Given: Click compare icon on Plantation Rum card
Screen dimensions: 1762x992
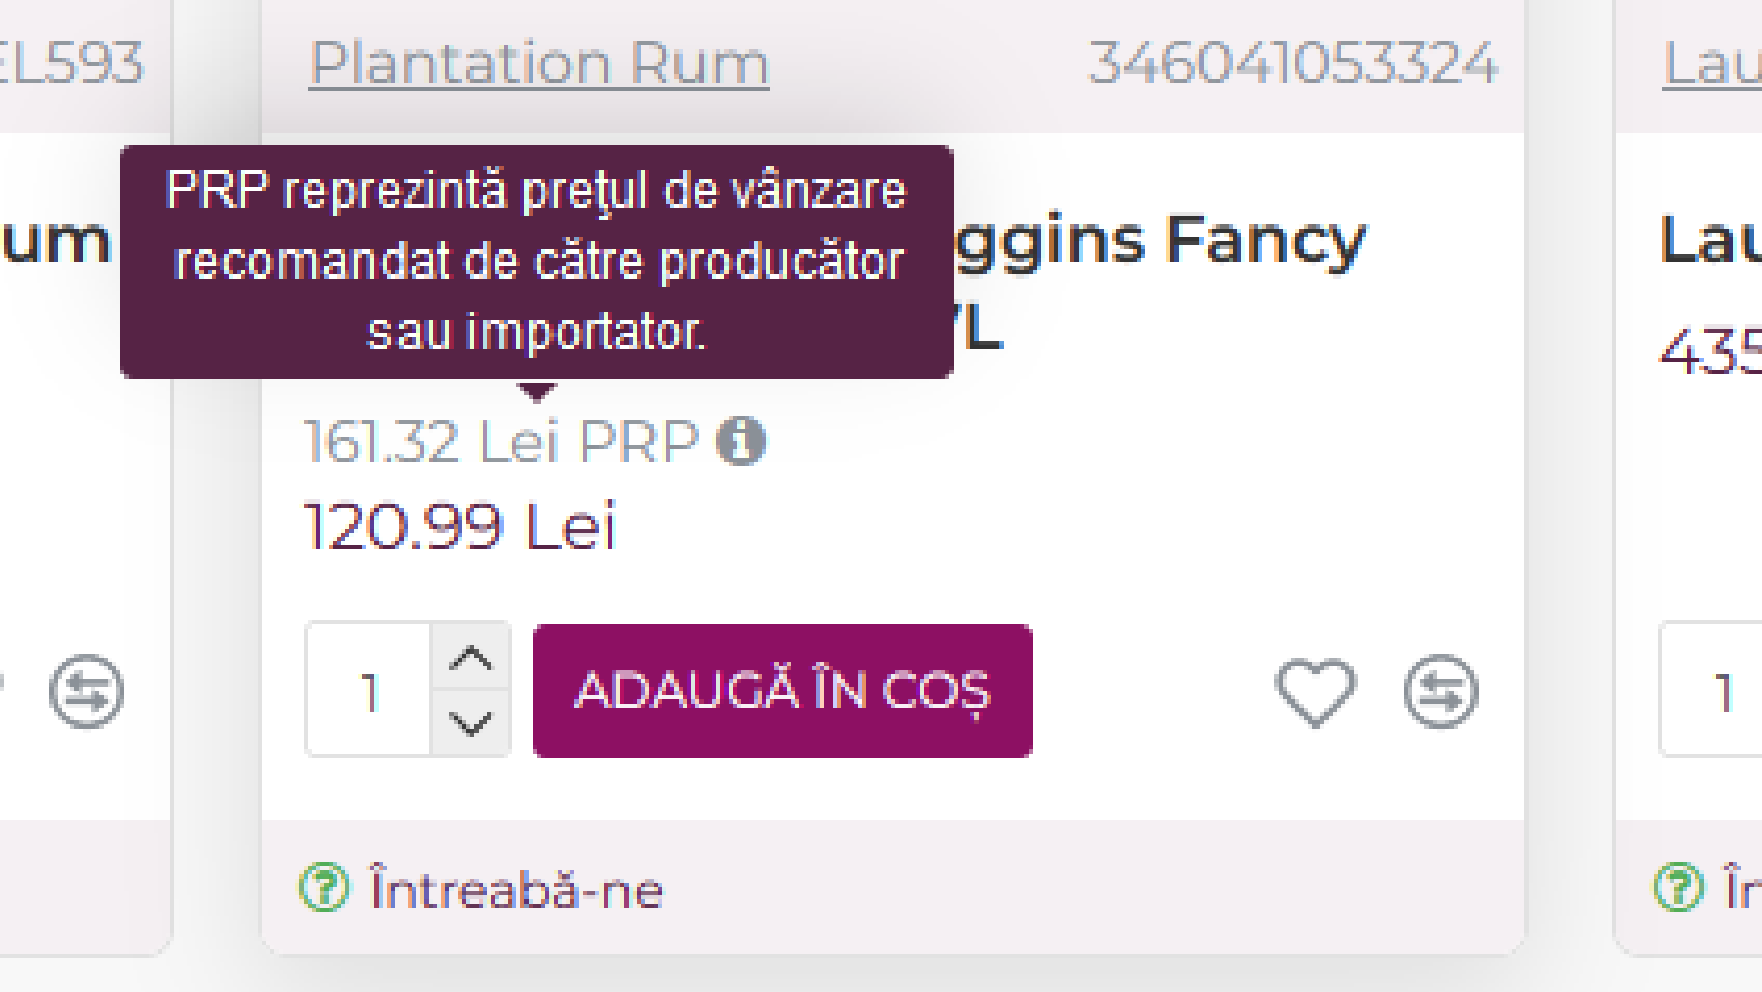Looking at the screenshot, I should click(x=1440, y=691).
